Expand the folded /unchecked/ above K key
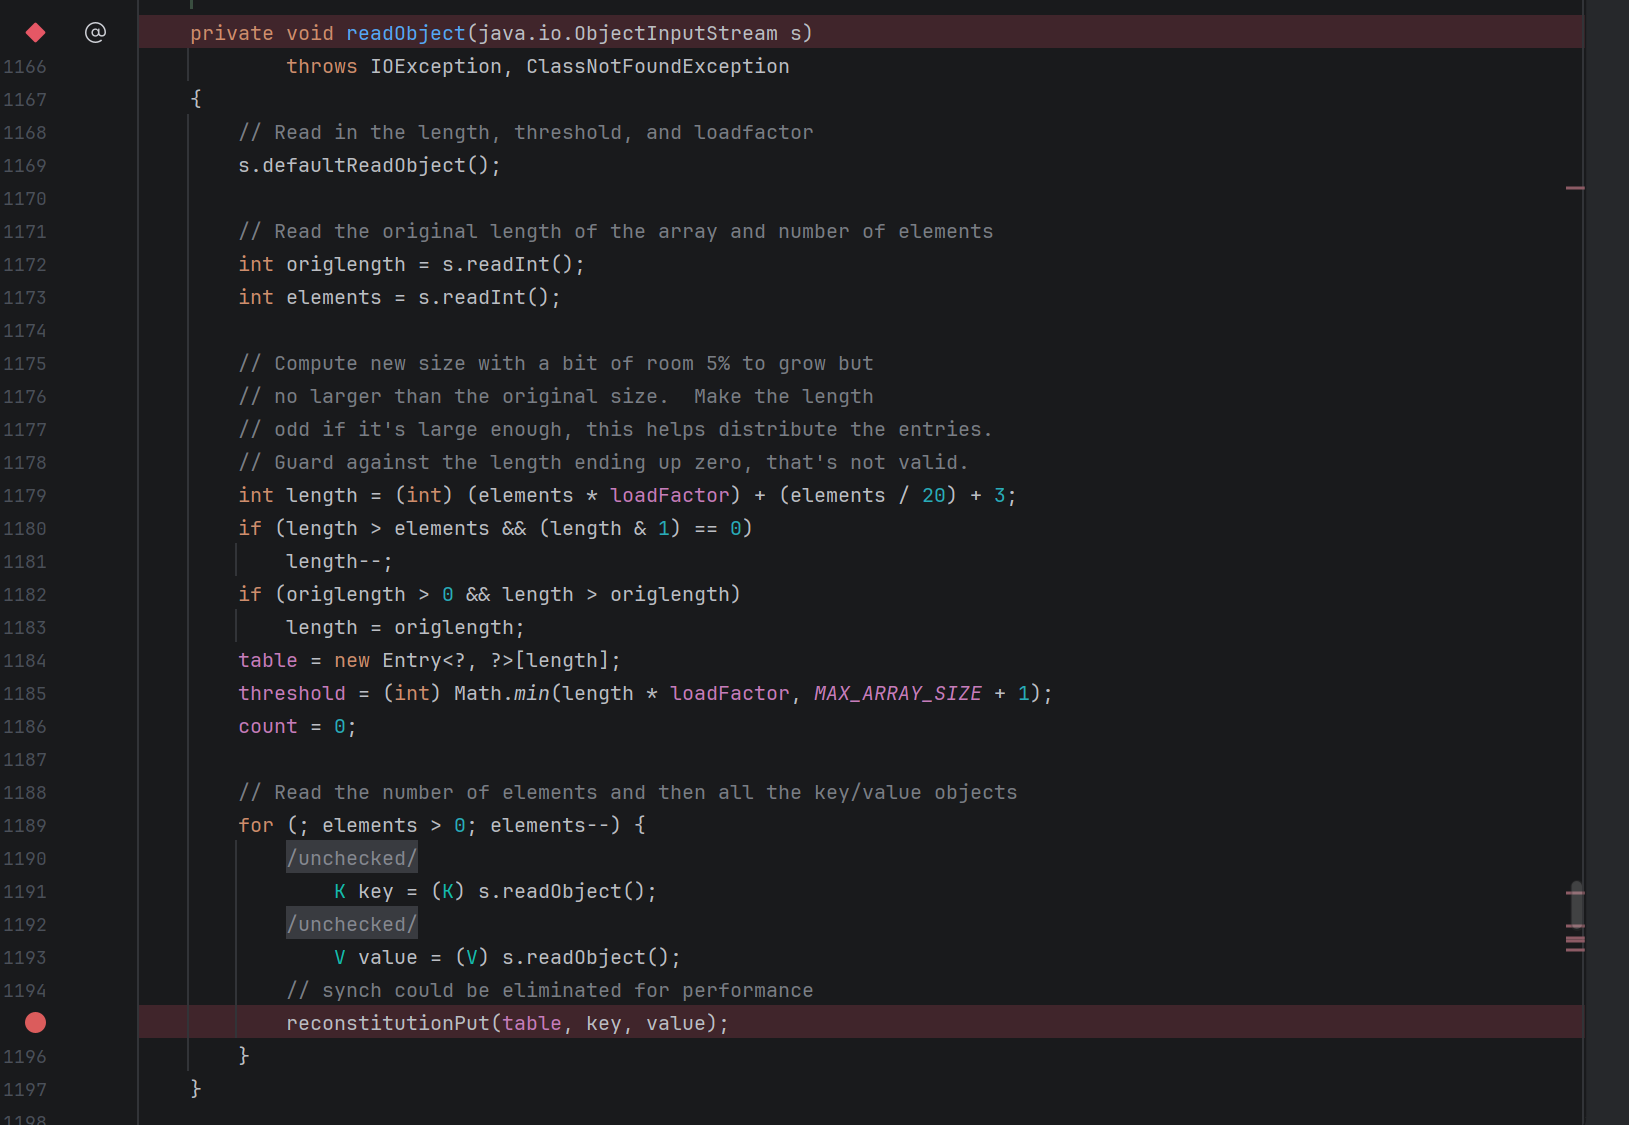The height and width of the screenshot is (1125, 1629). [x=351, y=858]
